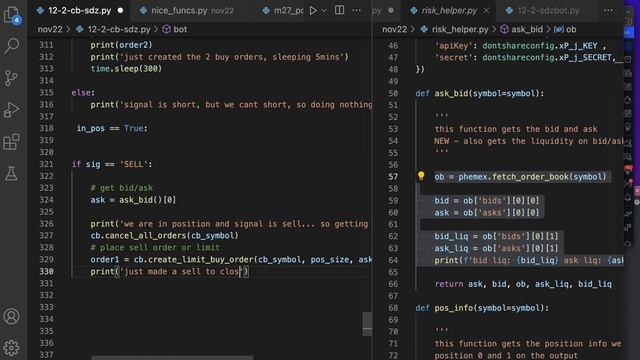The width and height of the screenshot is (640, 360).
Task: Click "bid_liq = ob['bids'][0][1]" line
Action: pyautogui.click(x=496, y=236)
